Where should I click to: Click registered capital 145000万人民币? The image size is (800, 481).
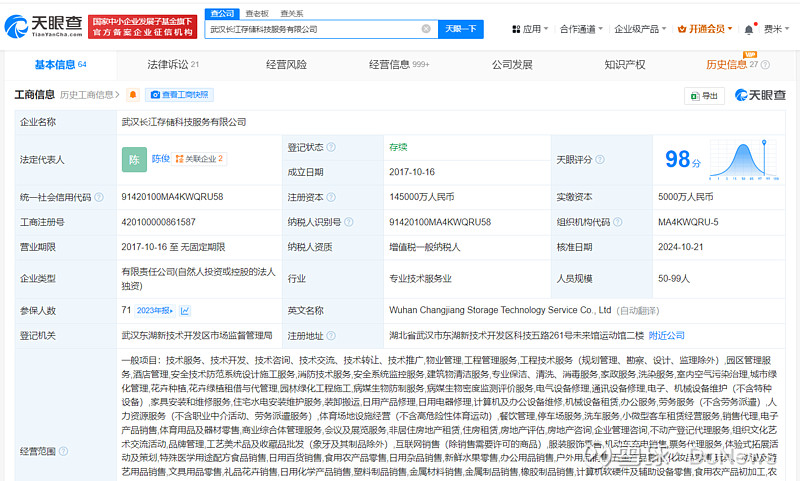pos(421,197)
